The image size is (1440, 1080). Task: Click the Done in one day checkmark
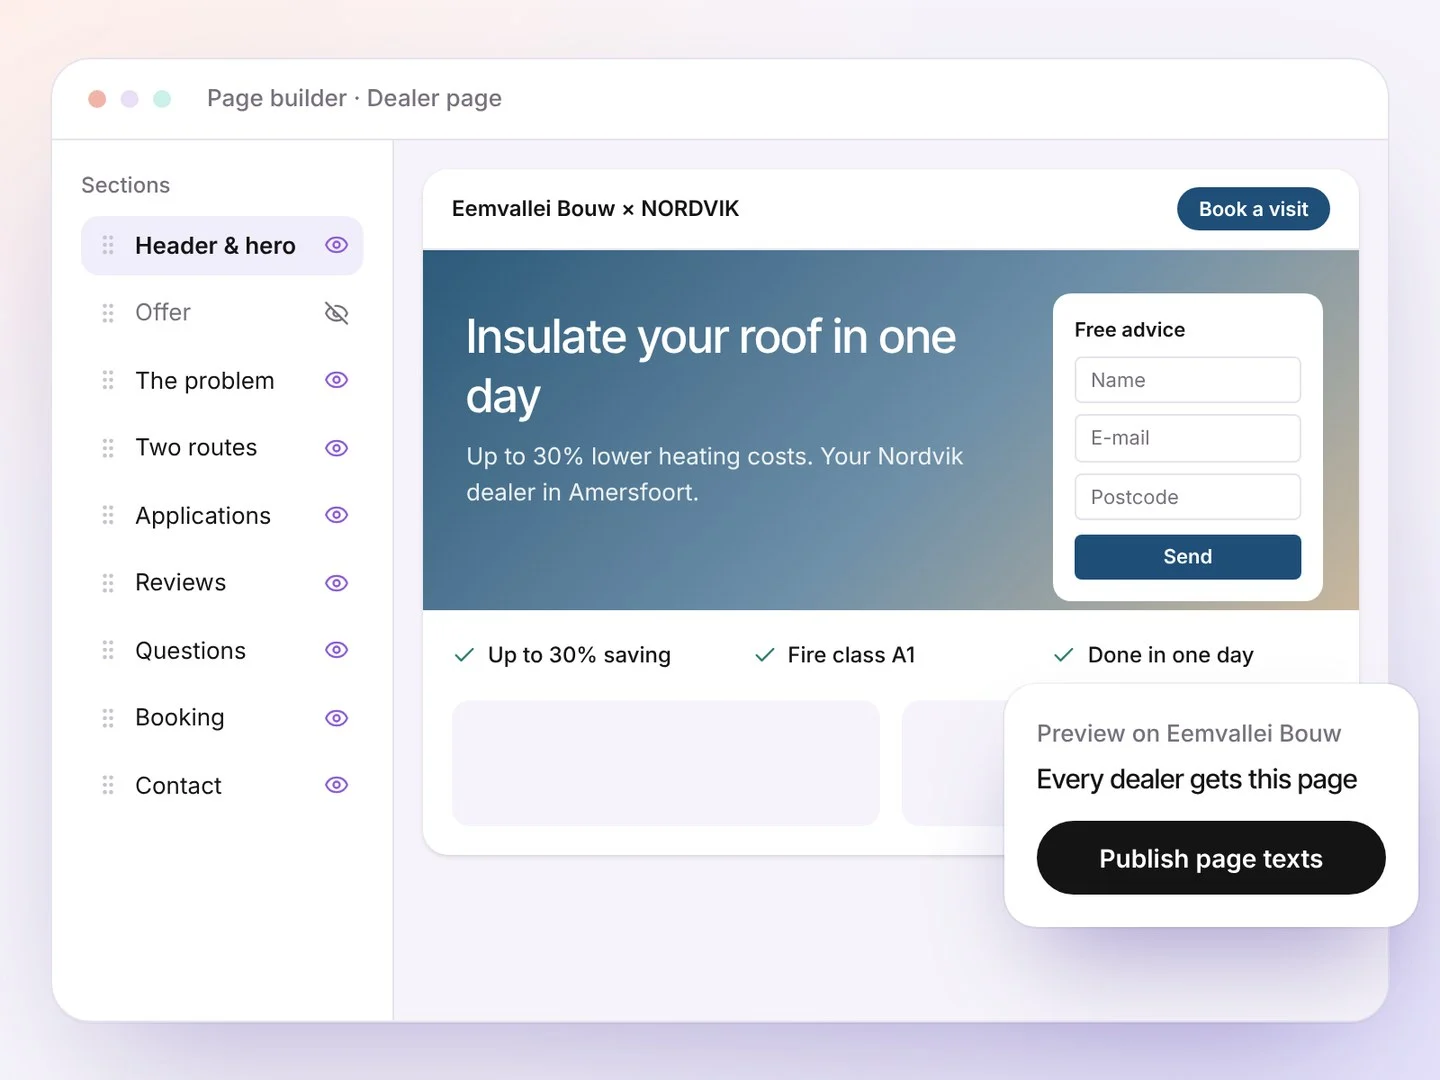click(x=1064, y=655)
